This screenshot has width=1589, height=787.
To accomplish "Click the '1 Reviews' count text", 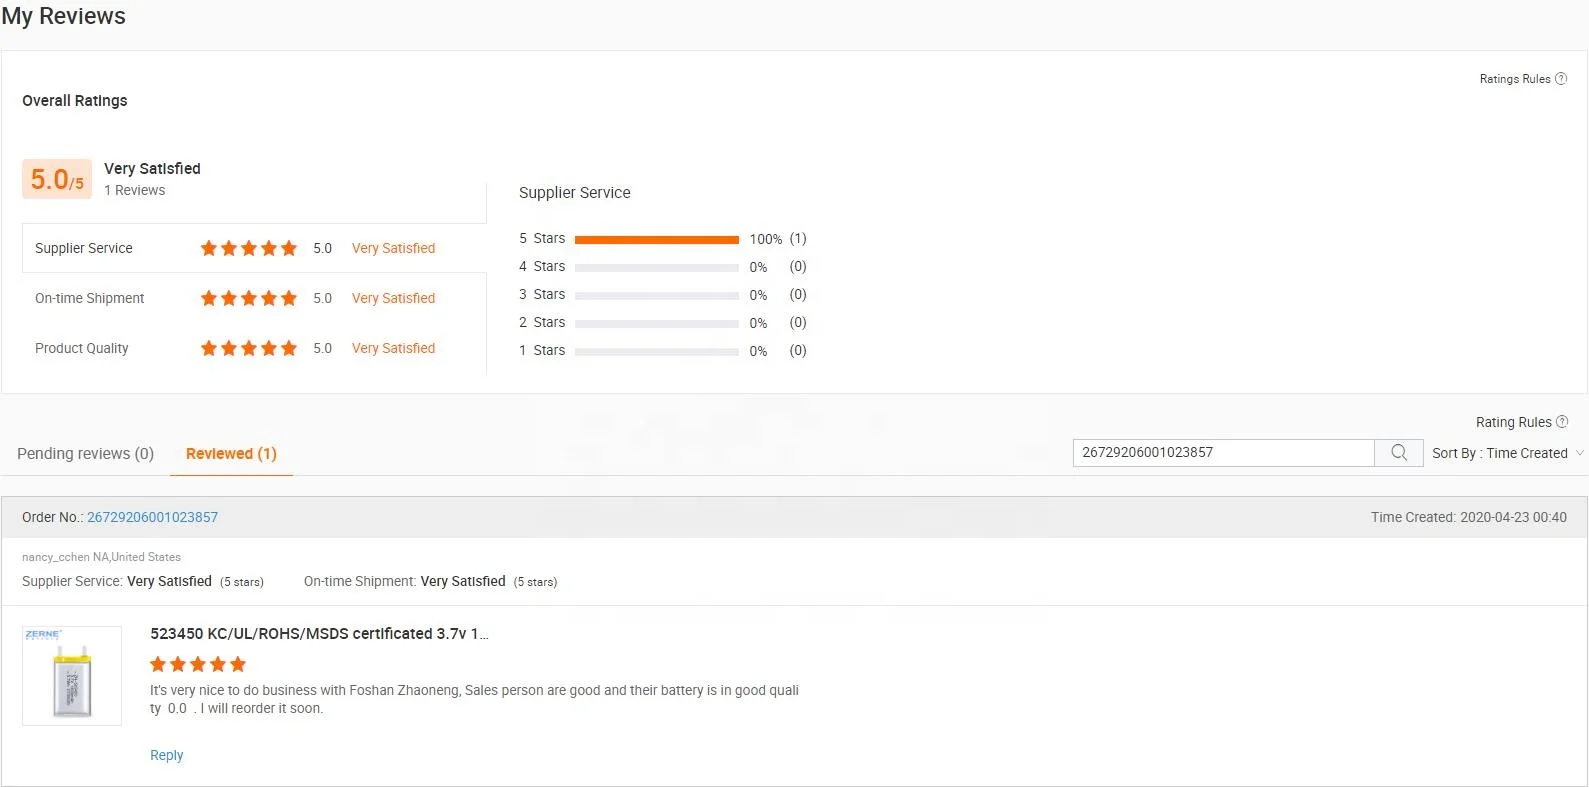I will [x=135, y=190].
